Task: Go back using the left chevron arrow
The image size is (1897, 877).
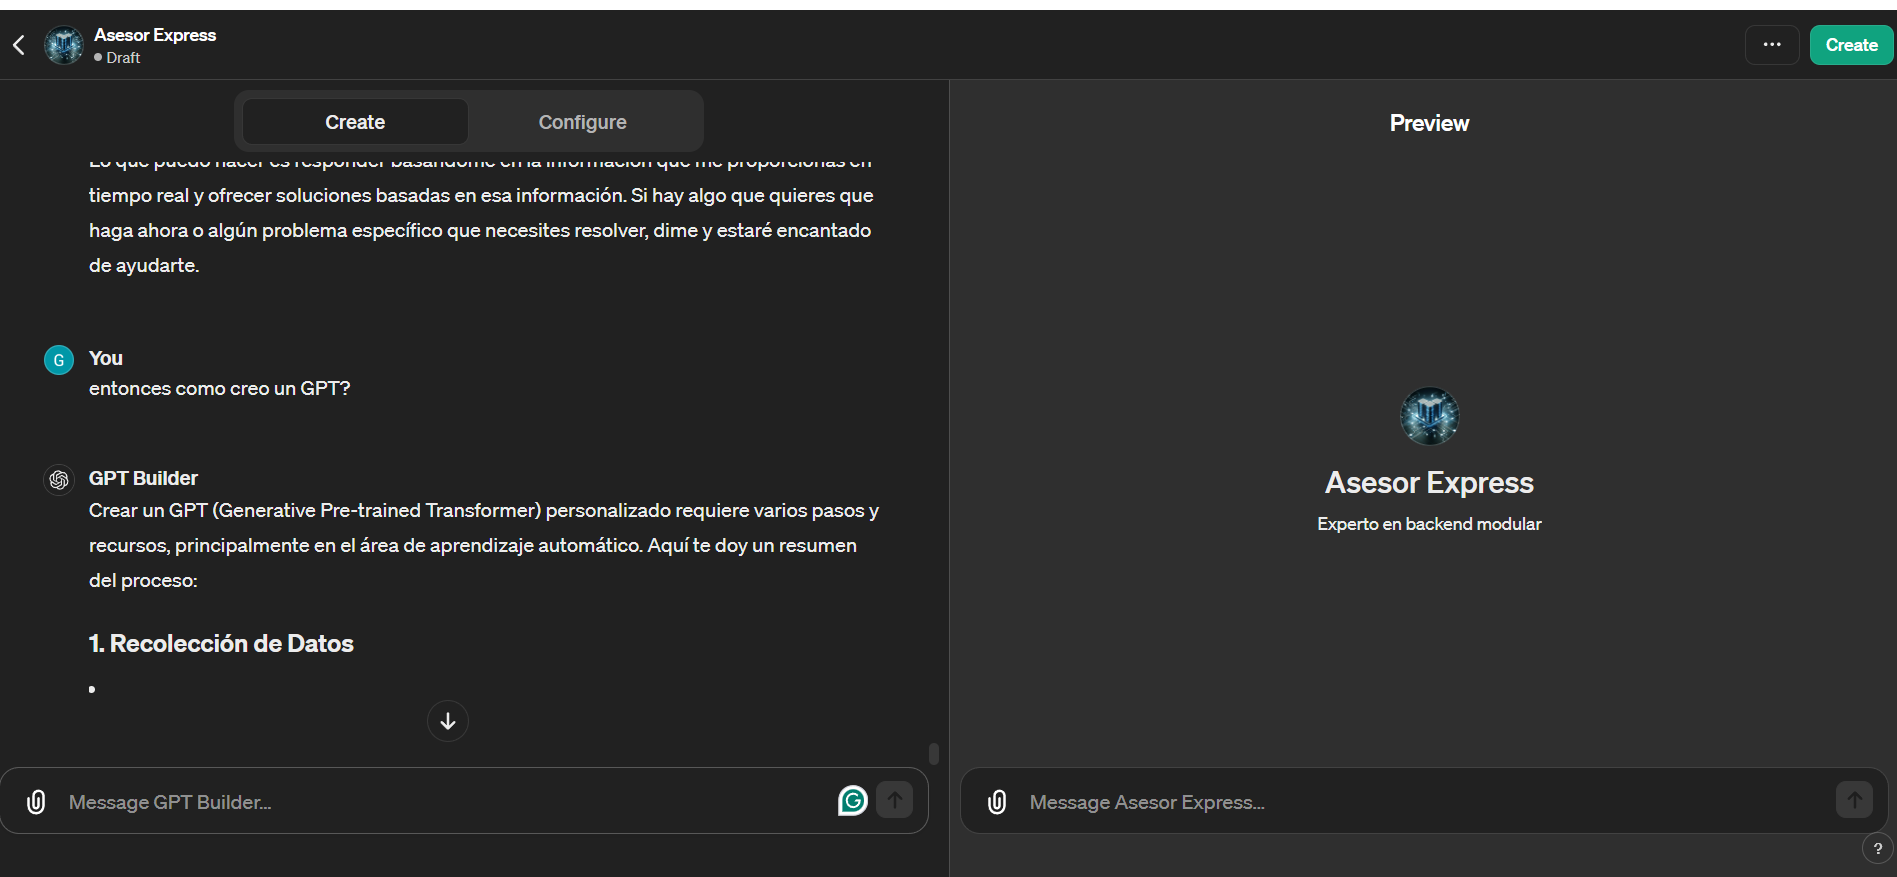Action: point(18,45)
